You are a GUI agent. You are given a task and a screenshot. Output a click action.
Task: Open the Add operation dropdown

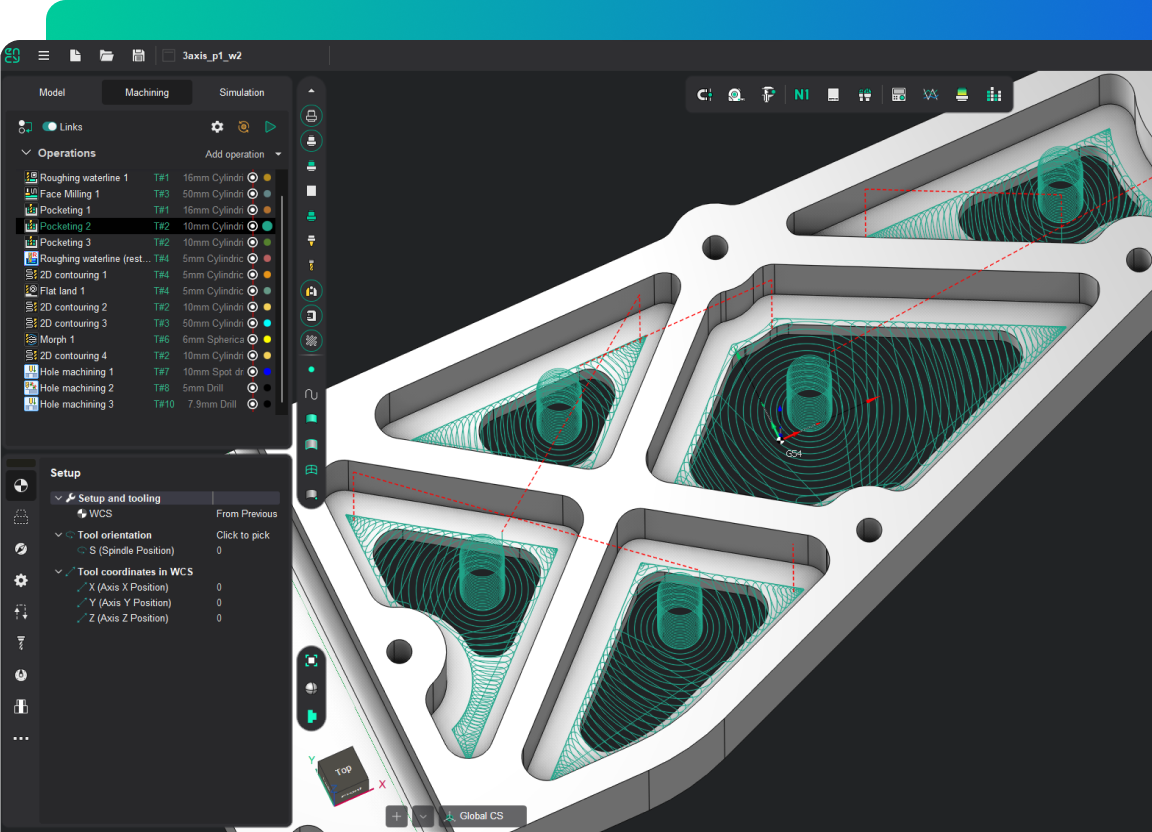click(243, 154)
